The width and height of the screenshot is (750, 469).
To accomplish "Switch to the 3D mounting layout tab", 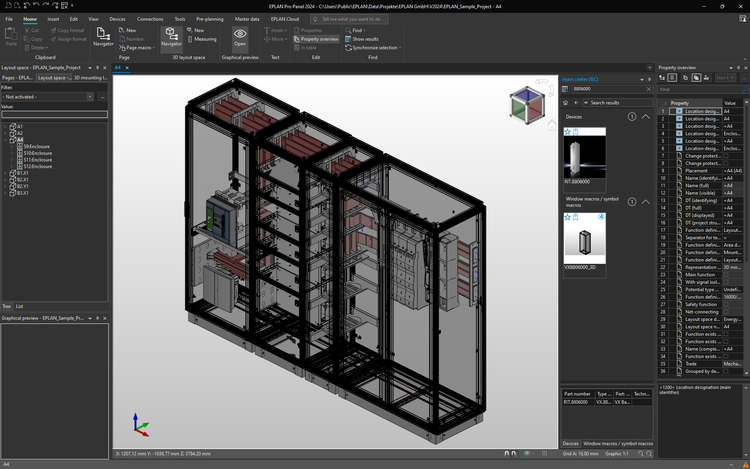I will [92, 77].
